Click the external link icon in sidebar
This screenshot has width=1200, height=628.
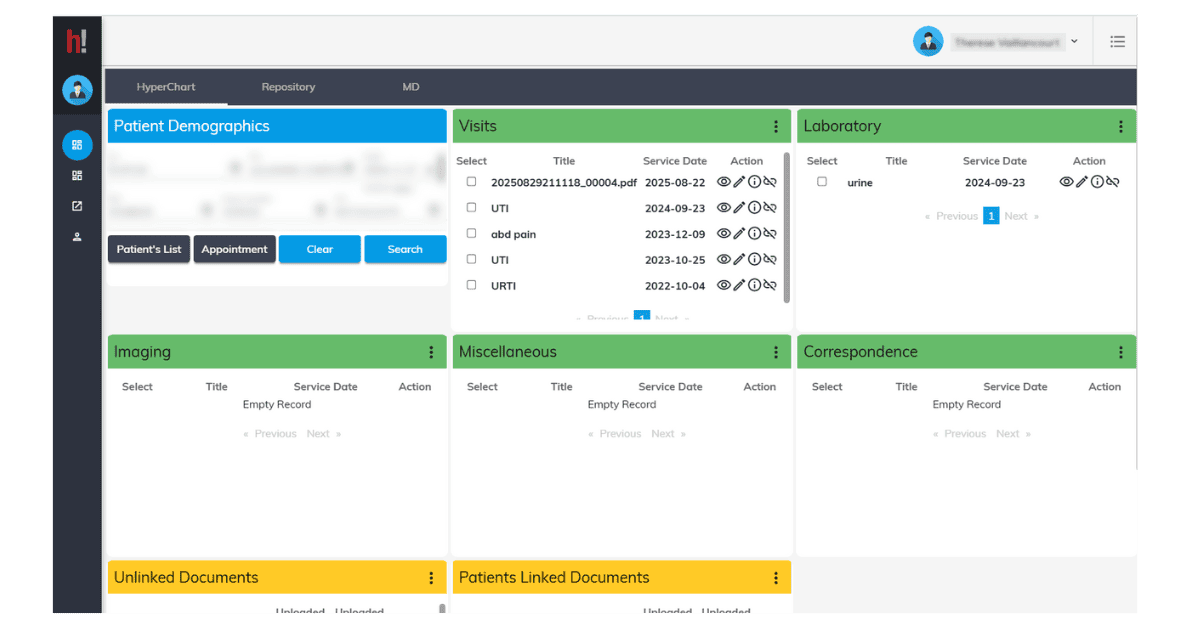(77, 207)
